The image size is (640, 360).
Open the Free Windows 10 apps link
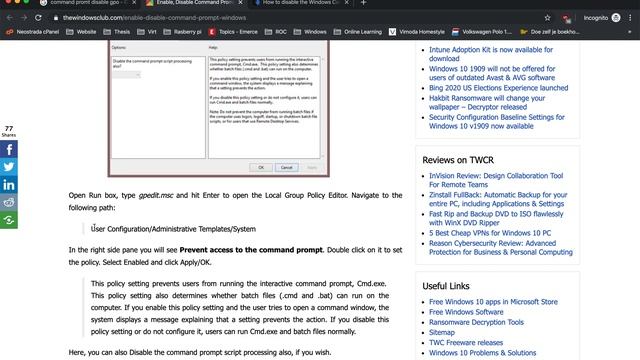pyautogui.click(x=493, y=302)
